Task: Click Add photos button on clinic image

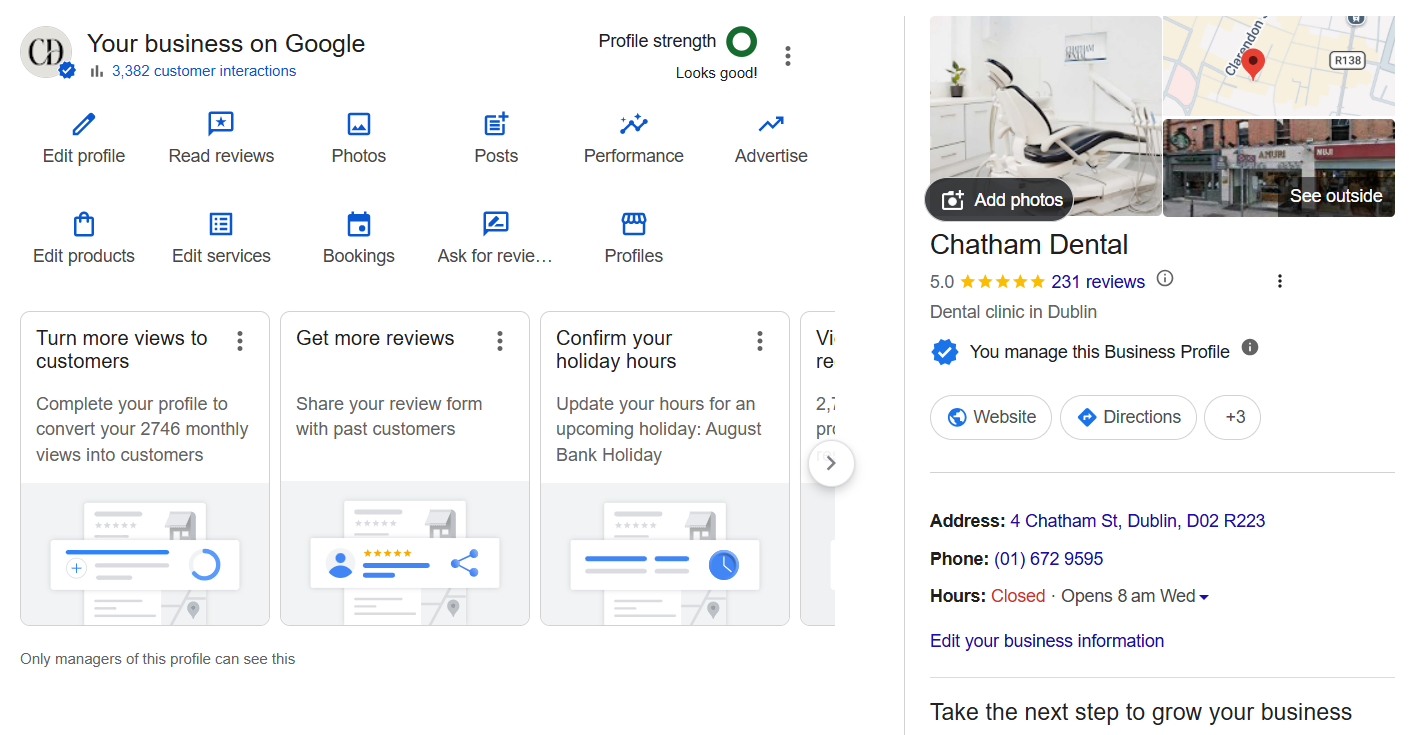Action: click(999, 200)
